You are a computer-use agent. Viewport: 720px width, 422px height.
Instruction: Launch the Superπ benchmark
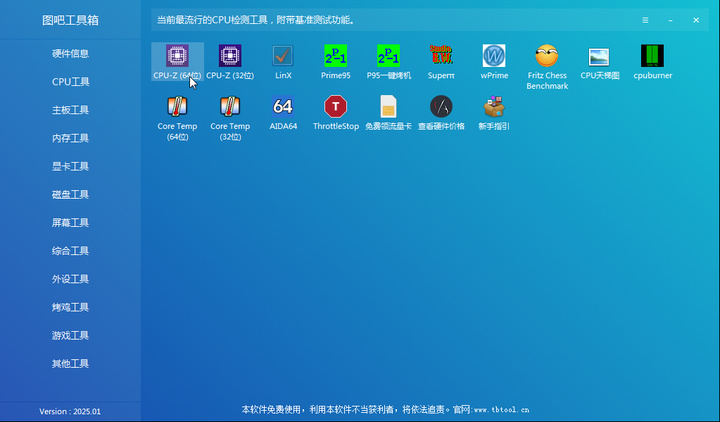(441, 62)
